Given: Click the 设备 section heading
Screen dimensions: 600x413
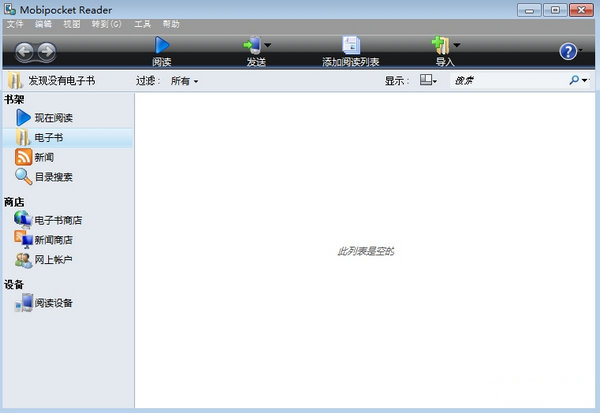Looking at the screenshot, I should [14, 284].
